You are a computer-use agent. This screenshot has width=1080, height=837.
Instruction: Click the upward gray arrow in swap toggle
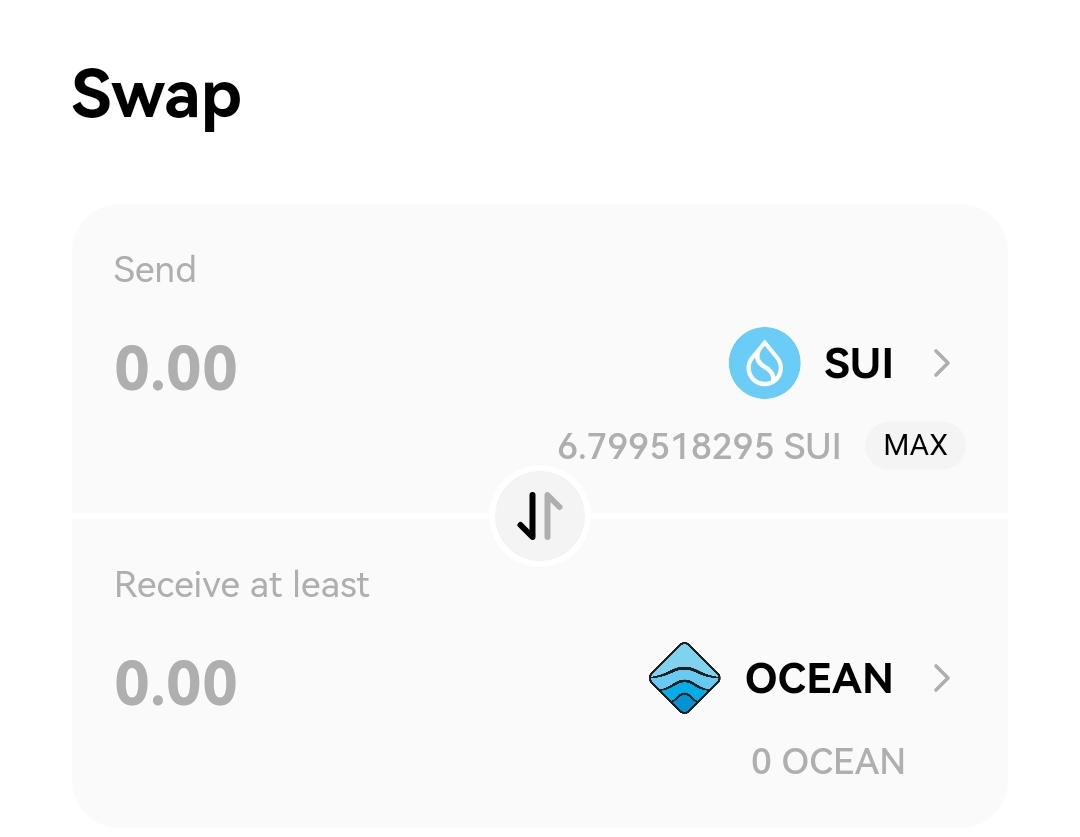click(x=553, y=516)
